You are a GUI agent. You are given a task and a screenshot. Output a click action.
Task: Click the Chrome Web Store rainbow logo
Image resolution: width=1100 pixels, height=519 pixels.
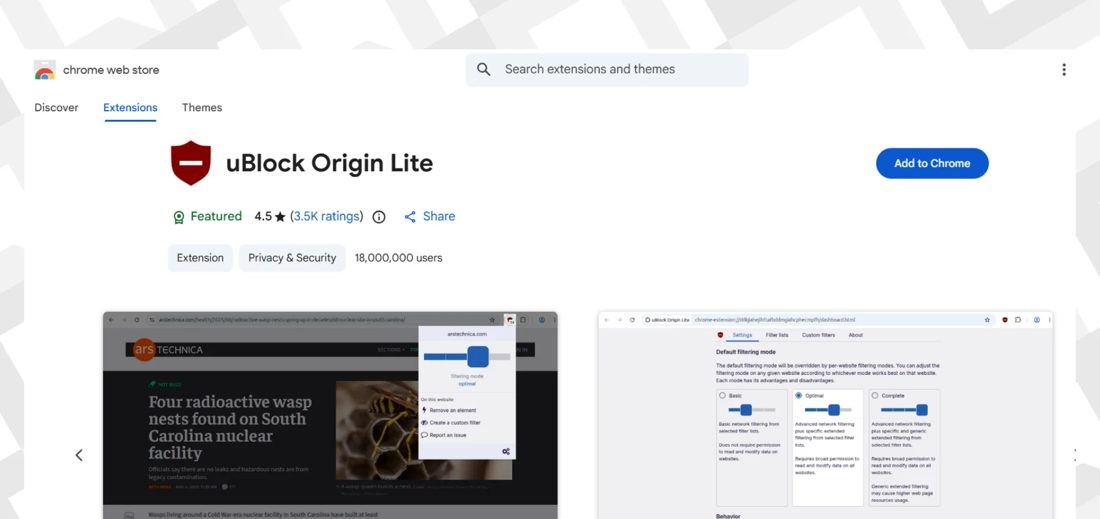[45, 70]
